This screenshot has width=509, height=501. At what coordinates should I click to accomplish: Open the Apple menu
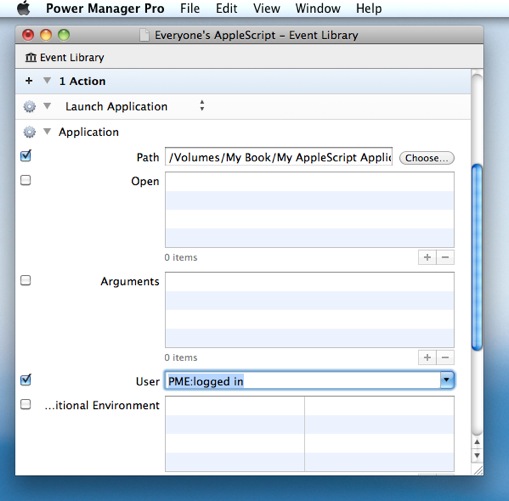[24, 8]
